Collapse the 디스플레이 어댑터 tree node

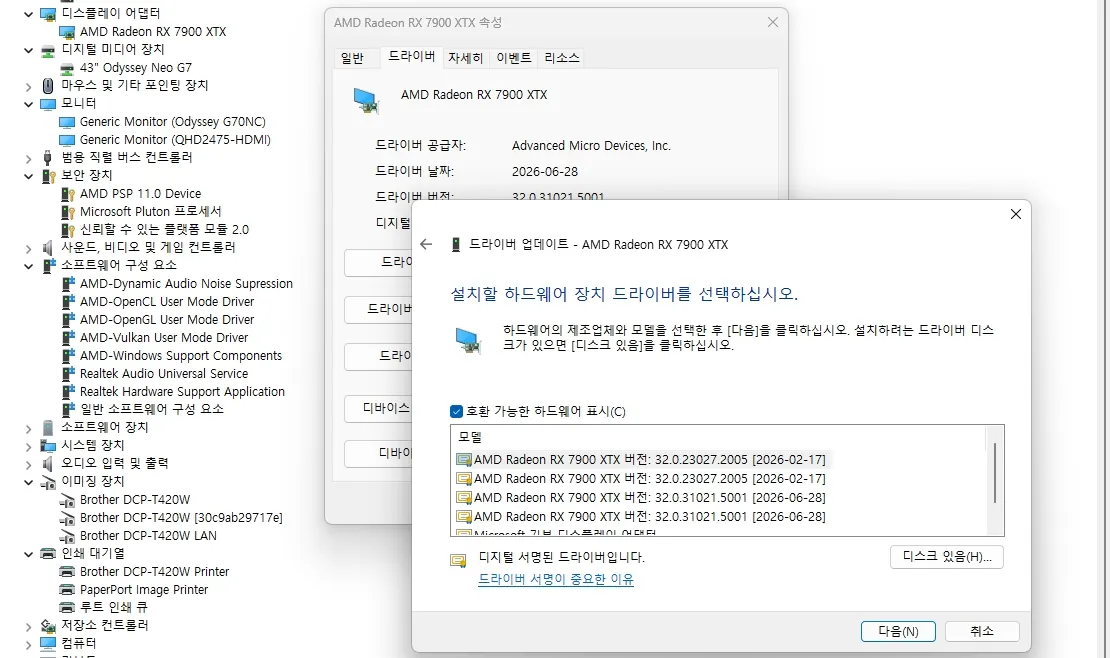tap(28, 14)
